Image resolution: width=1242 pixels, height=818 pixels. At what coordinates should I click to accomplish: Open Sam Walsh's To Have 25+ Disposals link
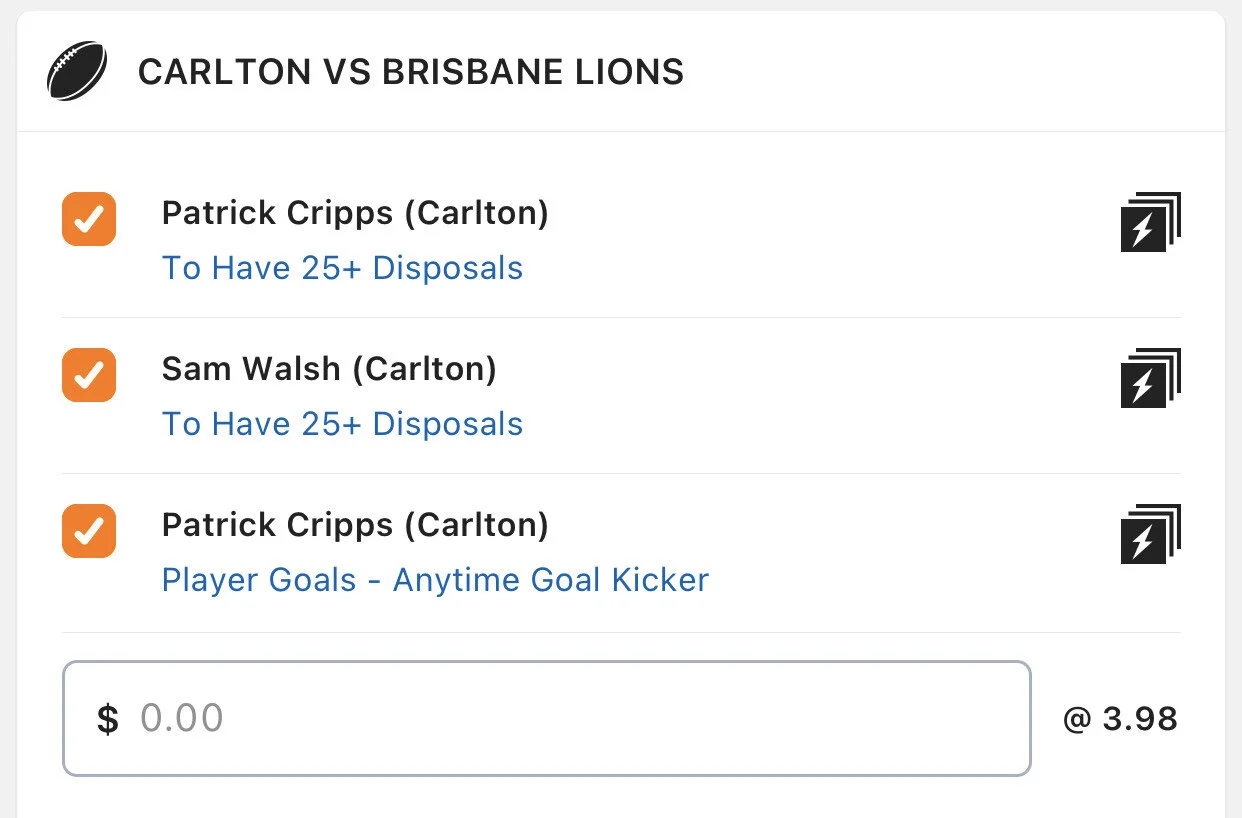pyautogui.click(x=342, y=424)
